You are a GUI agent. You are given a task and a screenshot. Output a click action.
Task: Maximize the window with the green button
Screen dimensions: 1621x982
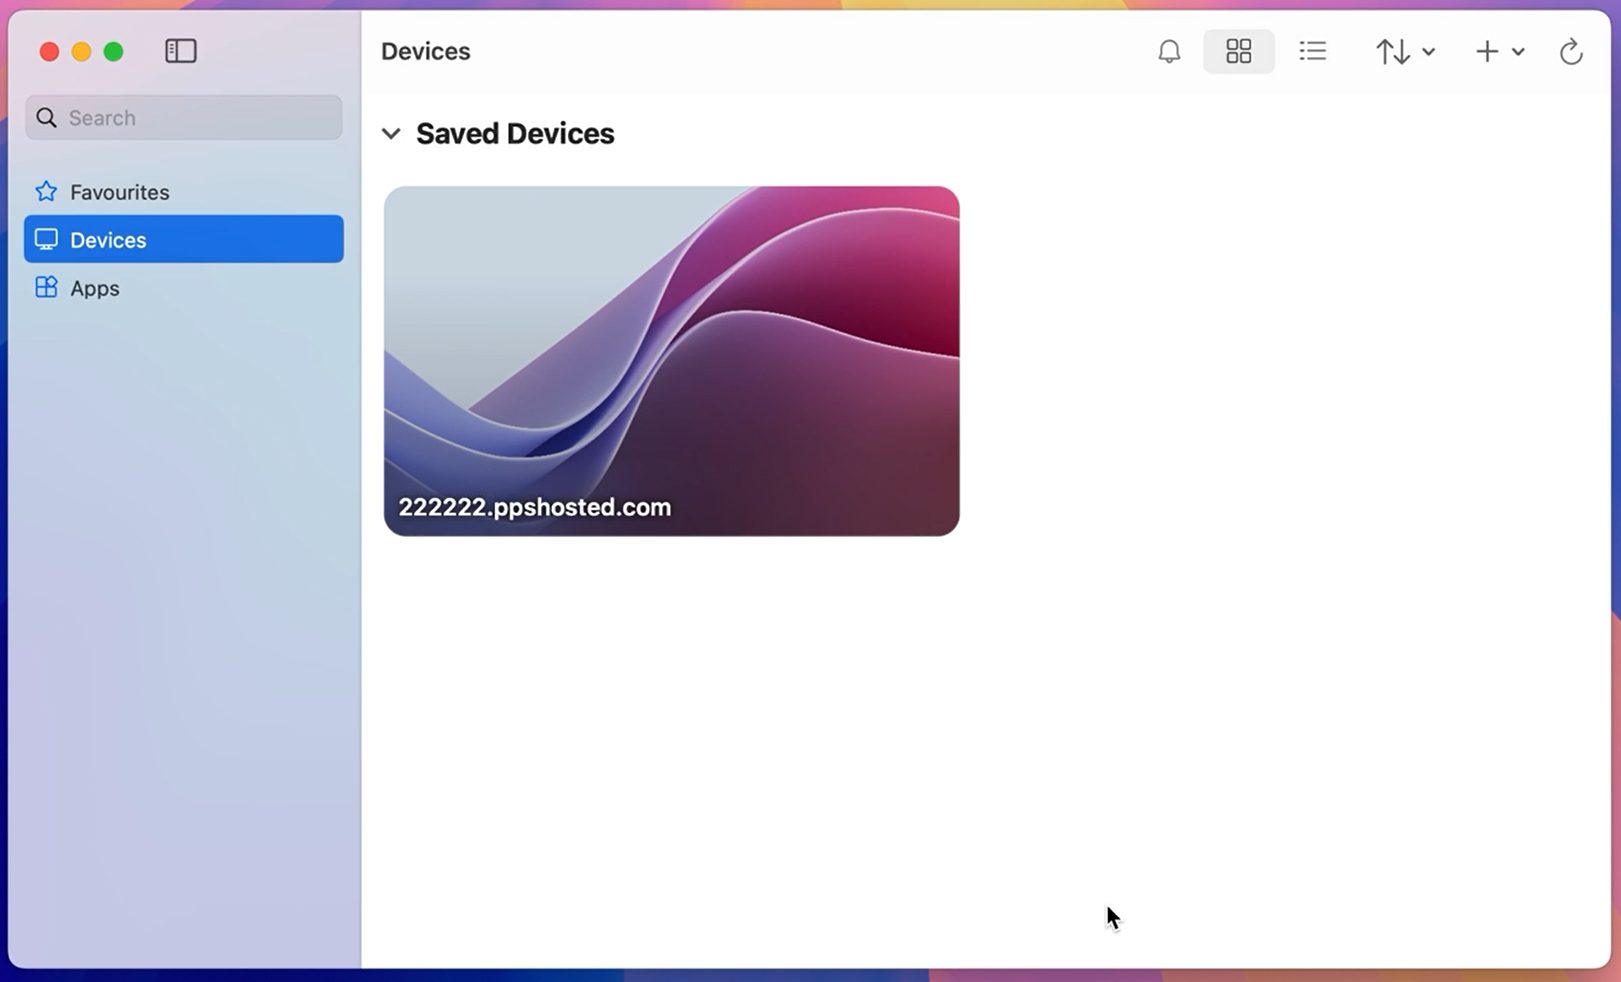point(114,52)
